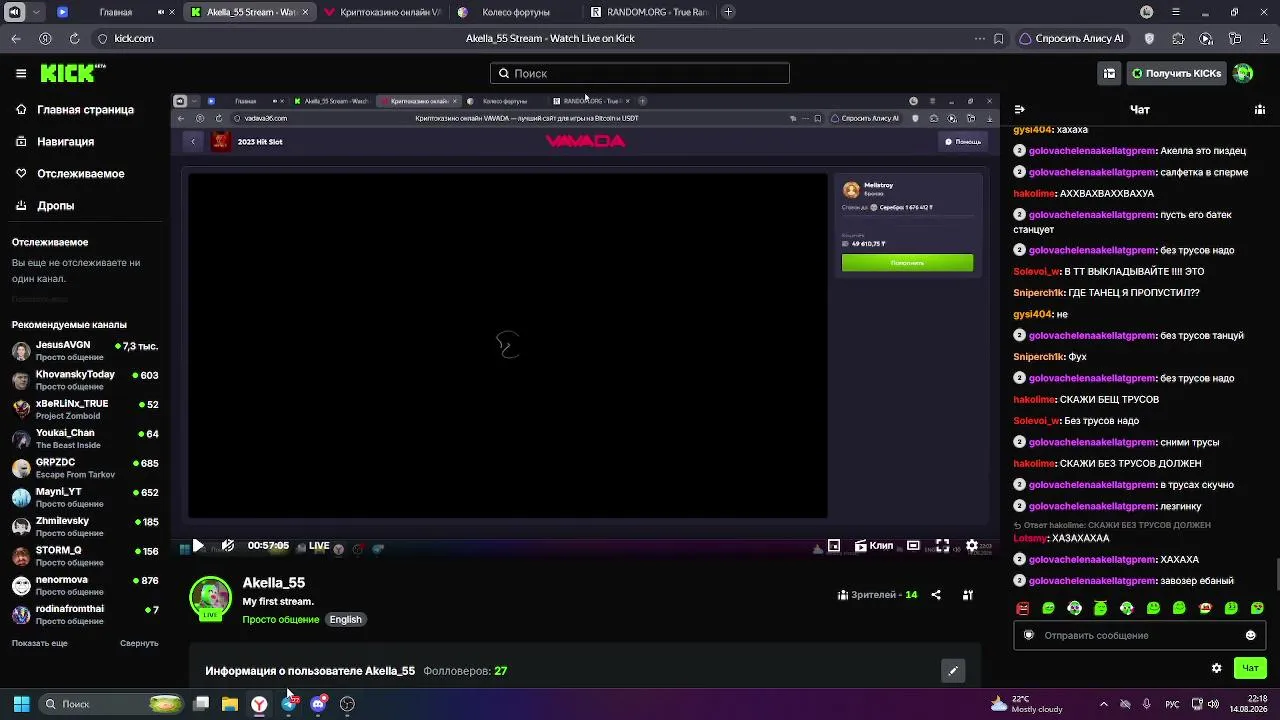
Task: Click the English language tag
Action: [345, 620]
